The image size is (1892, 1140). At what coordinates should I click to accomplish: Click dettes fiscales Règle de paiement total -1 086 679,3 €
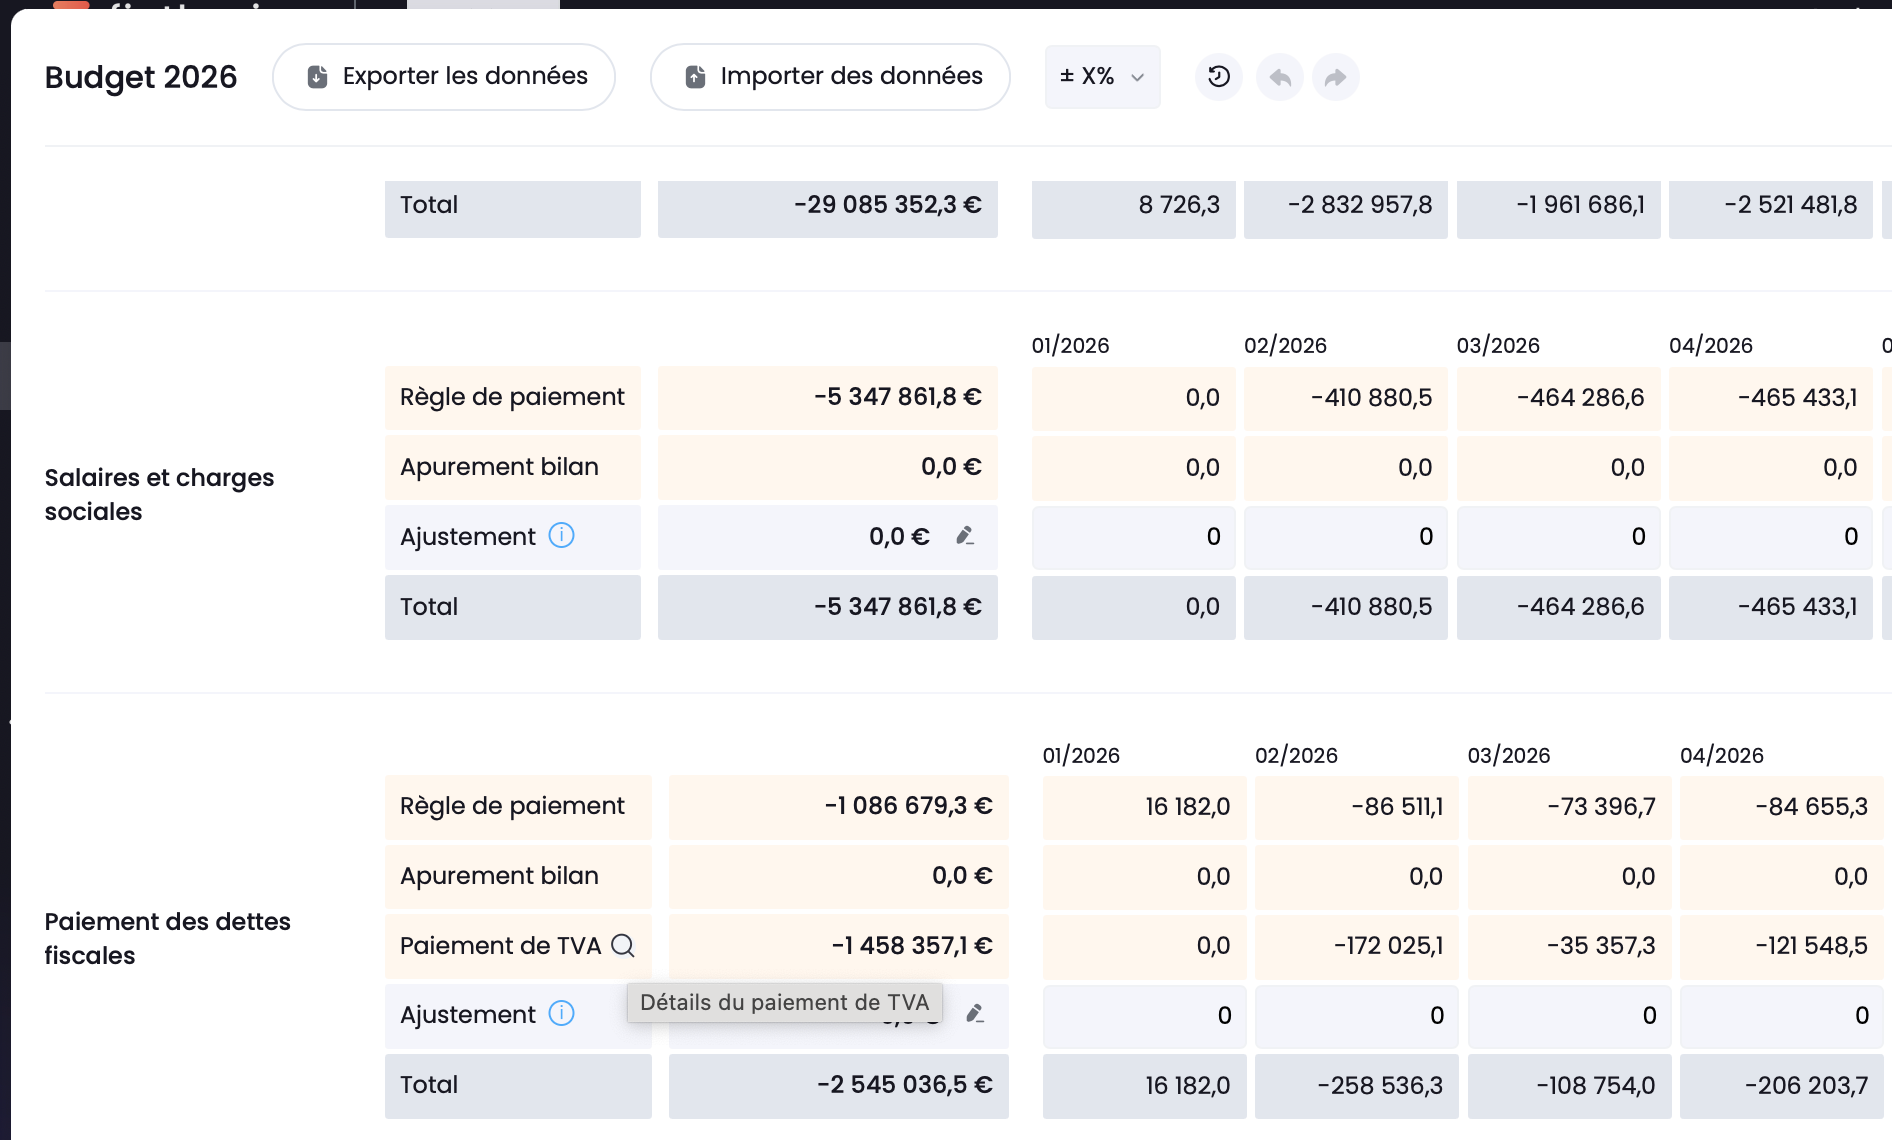[x=839, y=807]
